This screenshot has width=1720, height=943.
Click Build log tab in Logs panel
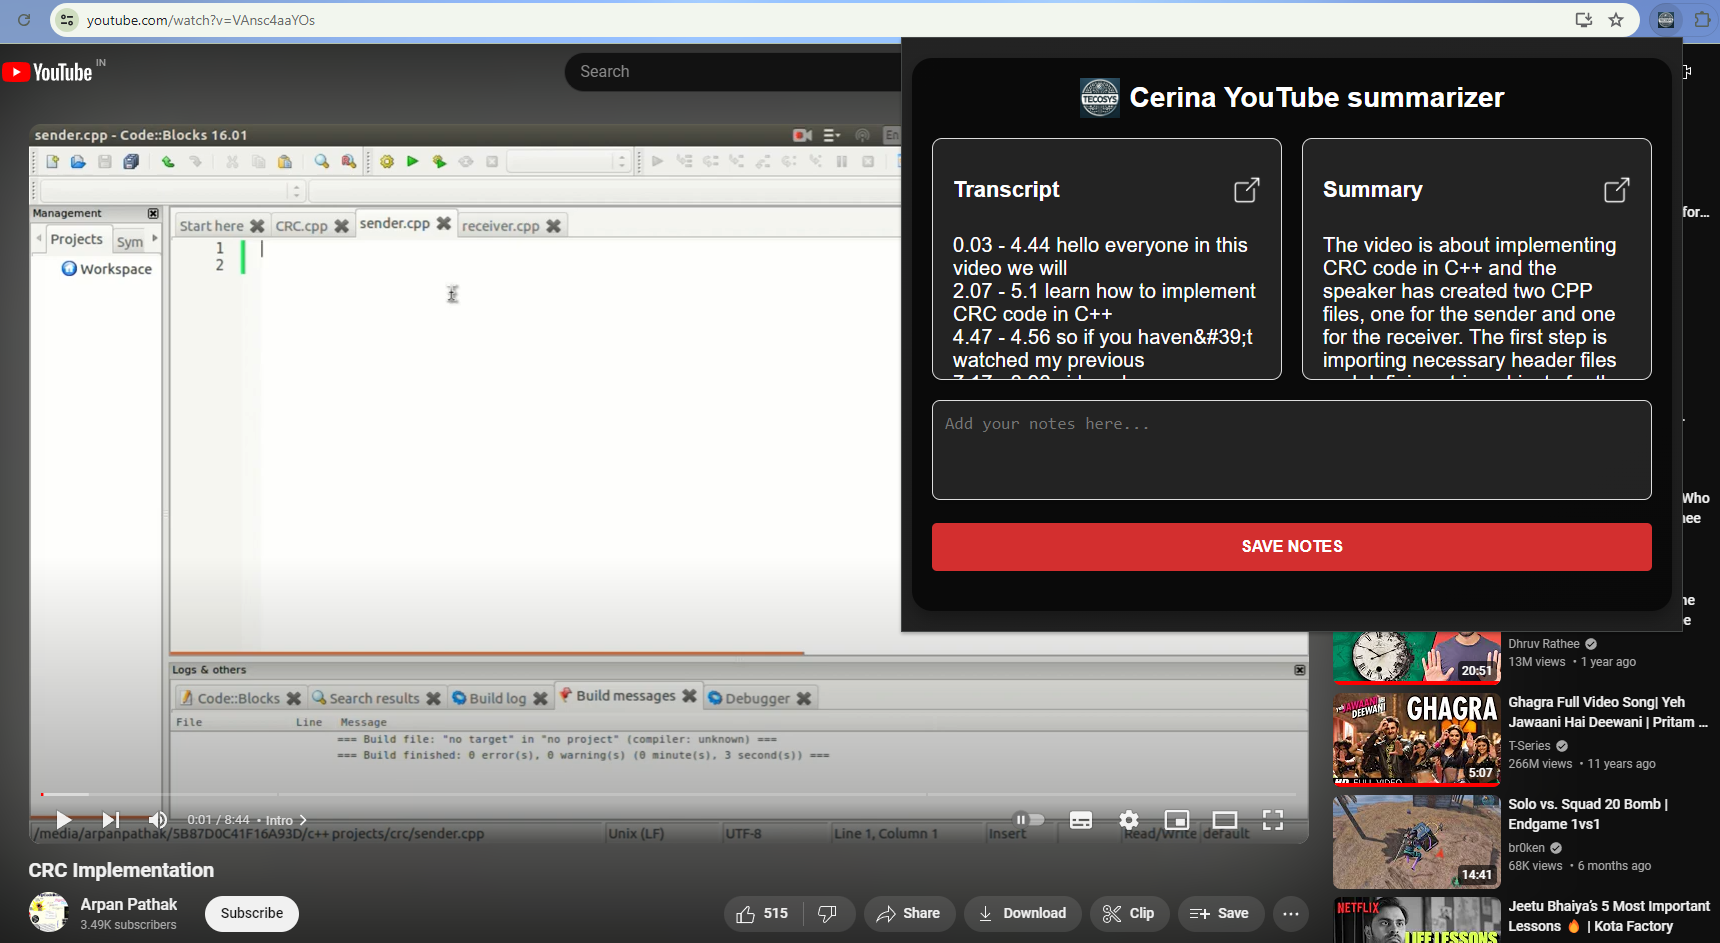click(497, 698)
